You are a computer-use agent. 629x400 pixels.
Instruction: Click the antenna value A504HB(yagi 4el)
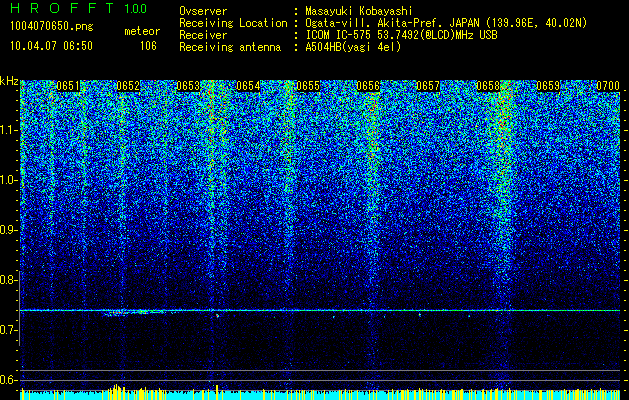pyautogui.click(x=353, y=47)
